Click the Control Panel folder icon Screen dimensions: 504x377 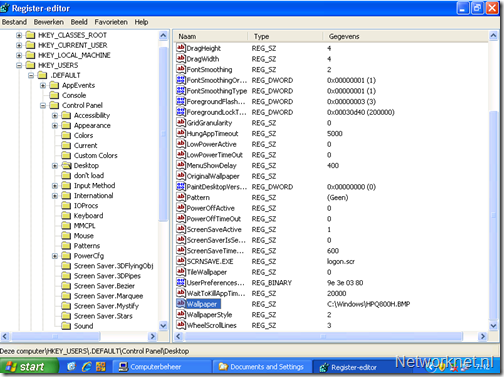click(54, 105)
